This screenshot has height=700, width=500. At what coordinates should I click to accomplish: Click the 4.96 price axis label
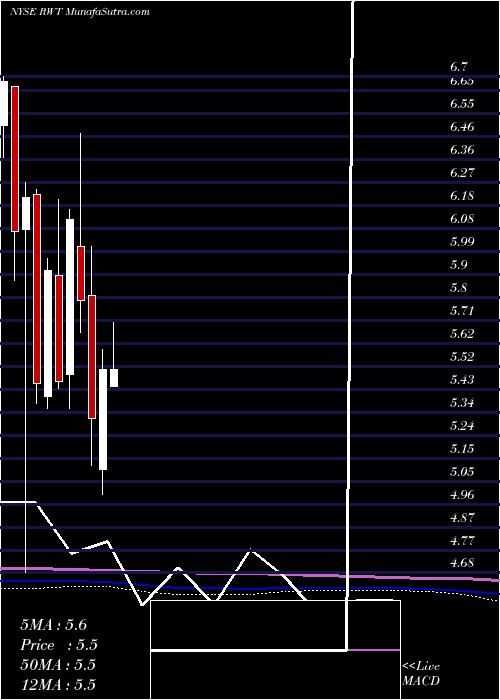pyautogui.click(x=461, y=495)
